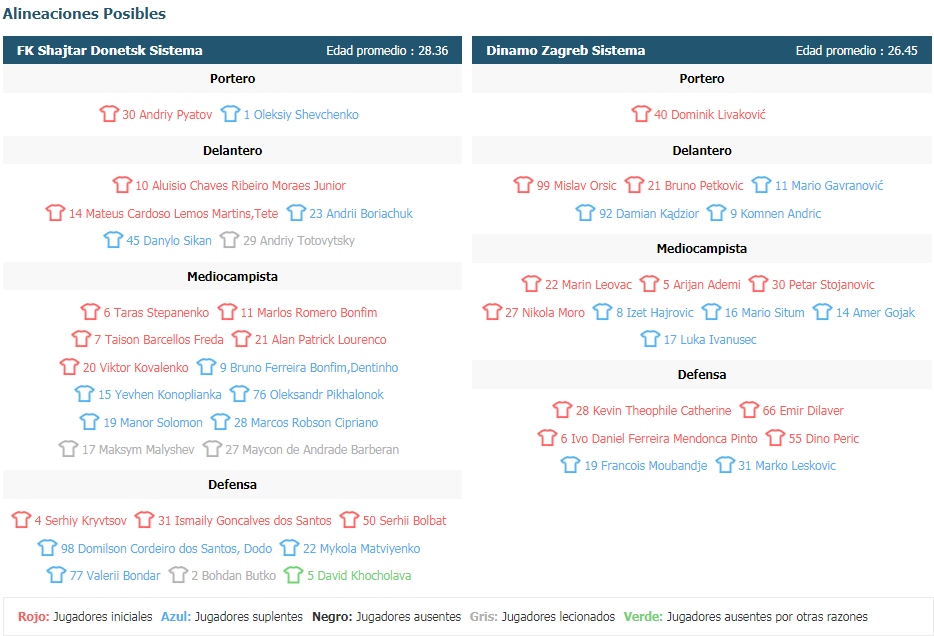This screenshot has height=636, width=934.
Task: Click the blue jersey icon beside Luka Ivanusec
Action: (x=650, y=339)
